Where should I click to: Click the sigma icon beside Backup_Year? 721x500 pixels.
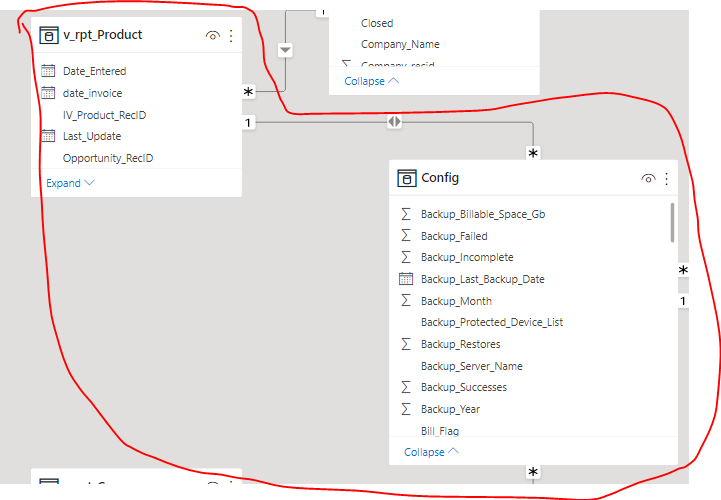pos(406,409)
